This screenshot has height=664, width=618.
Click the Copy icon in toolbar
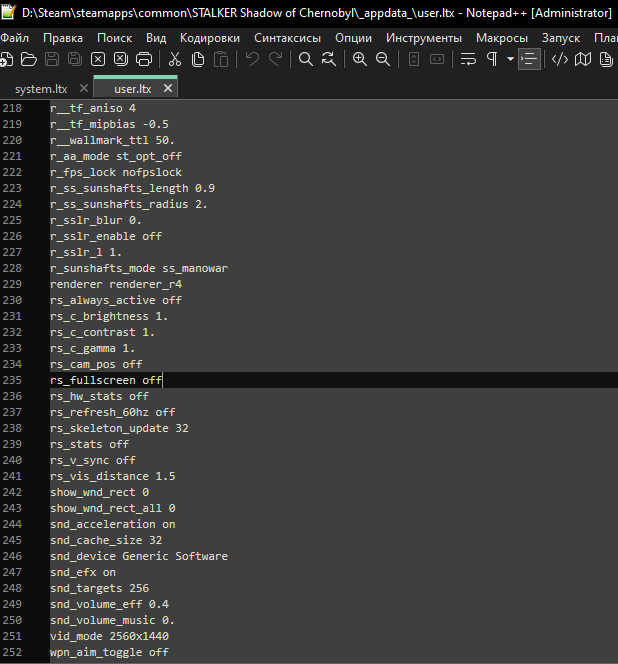(x=198, y=59)
